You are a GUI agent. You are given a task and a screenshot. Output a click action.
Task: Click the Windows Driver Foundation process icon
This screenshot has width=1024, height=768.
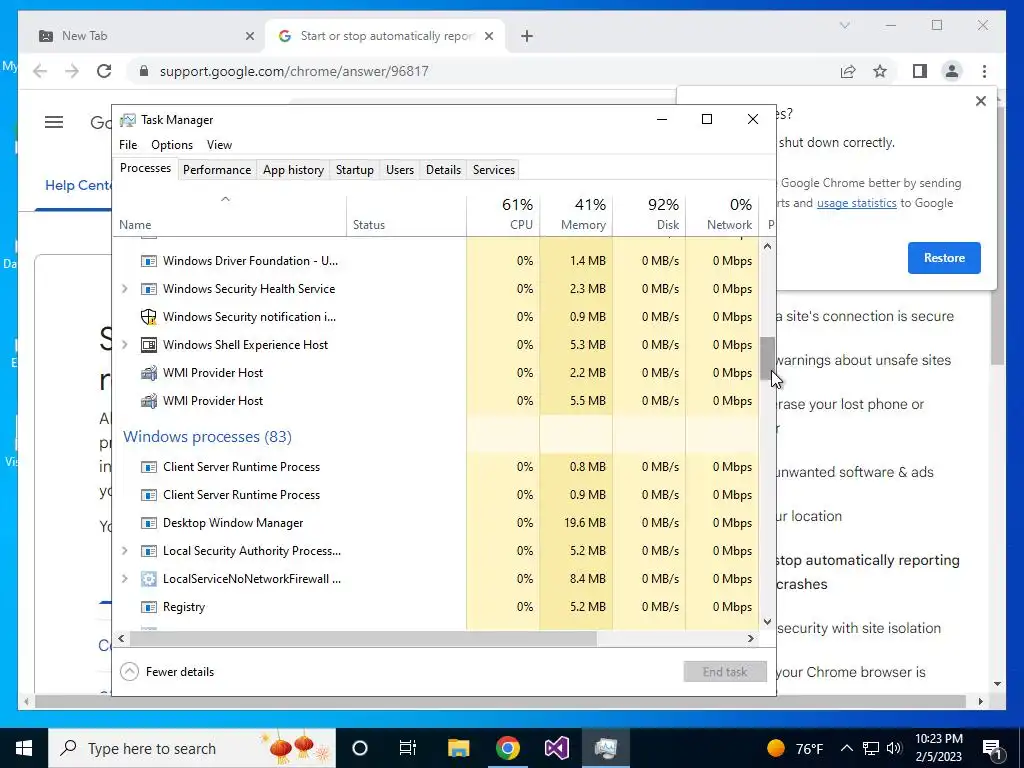pos(149,261)
